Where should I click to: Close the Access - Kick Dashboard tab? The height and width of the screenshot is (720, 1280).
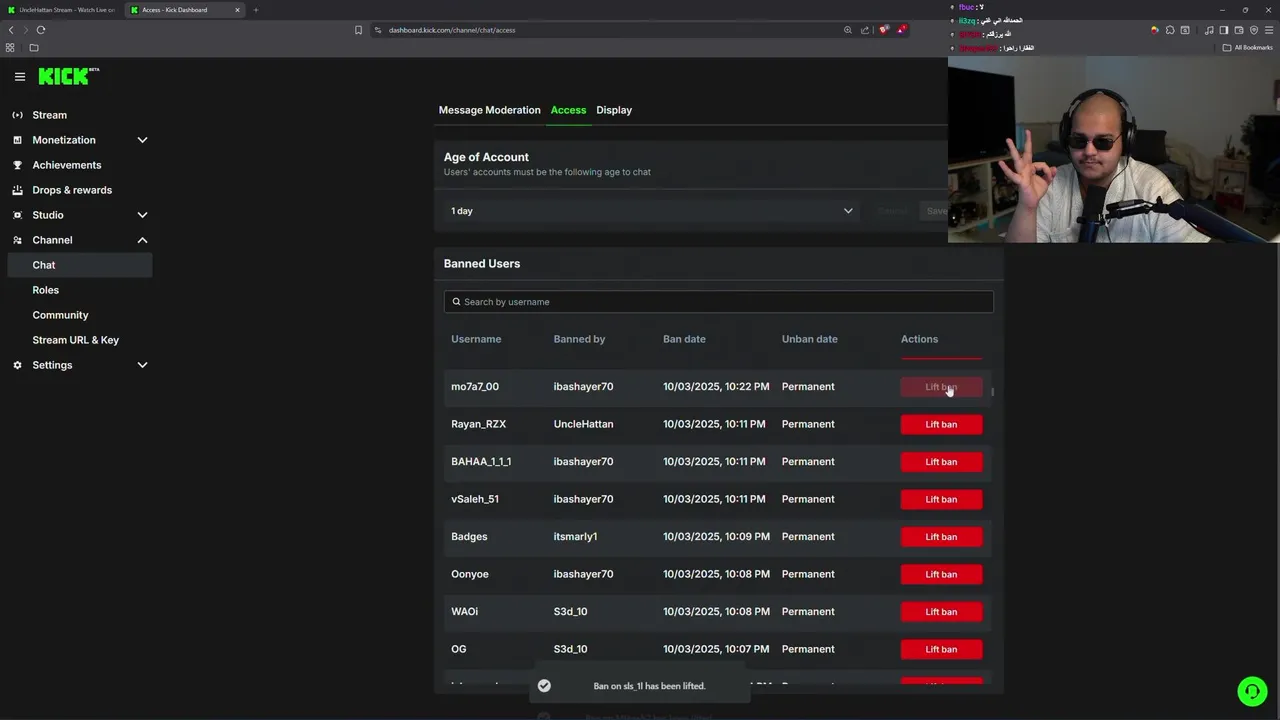237,10
